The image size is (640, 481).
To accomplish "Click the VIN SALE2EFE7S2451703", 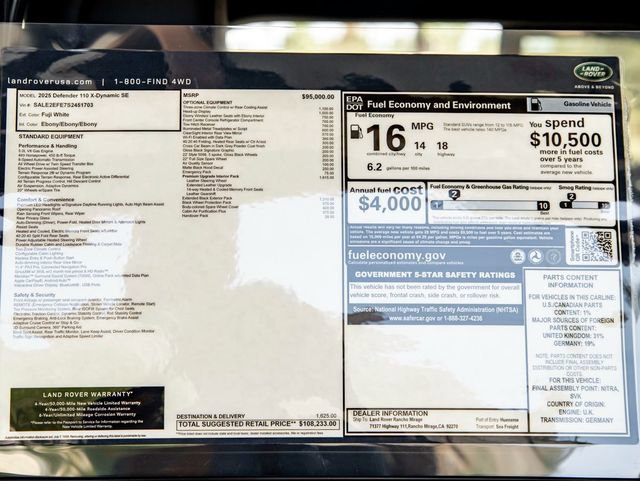I will coord(63,105).
